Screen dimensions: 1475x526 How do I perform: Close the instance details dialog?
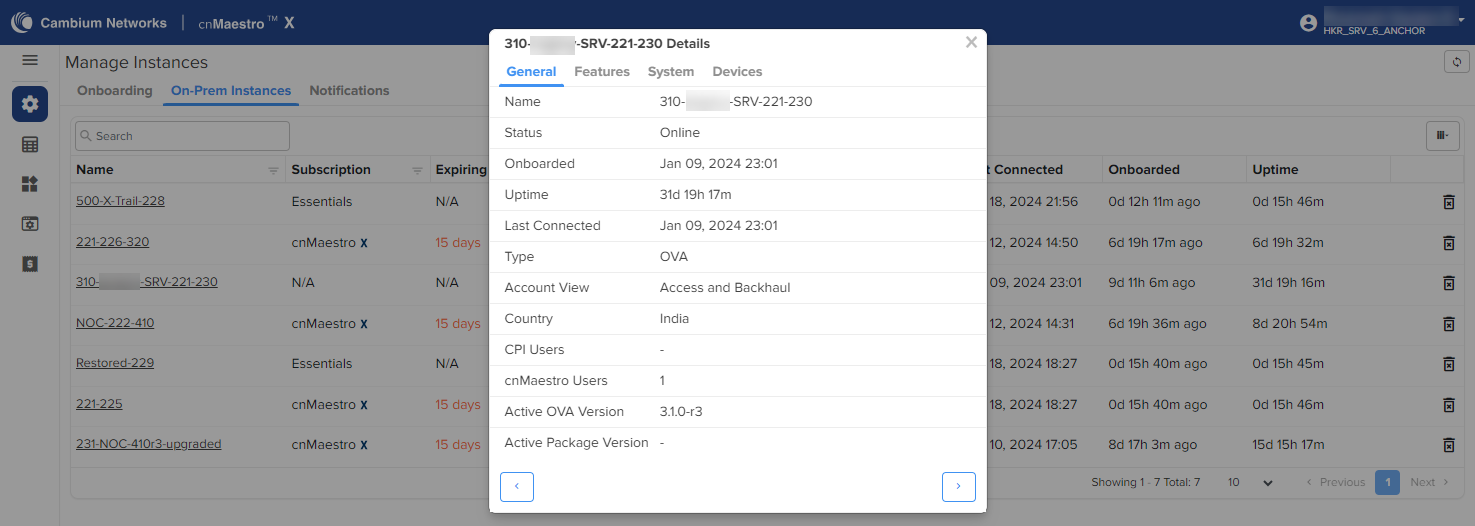tap(971, 43)
